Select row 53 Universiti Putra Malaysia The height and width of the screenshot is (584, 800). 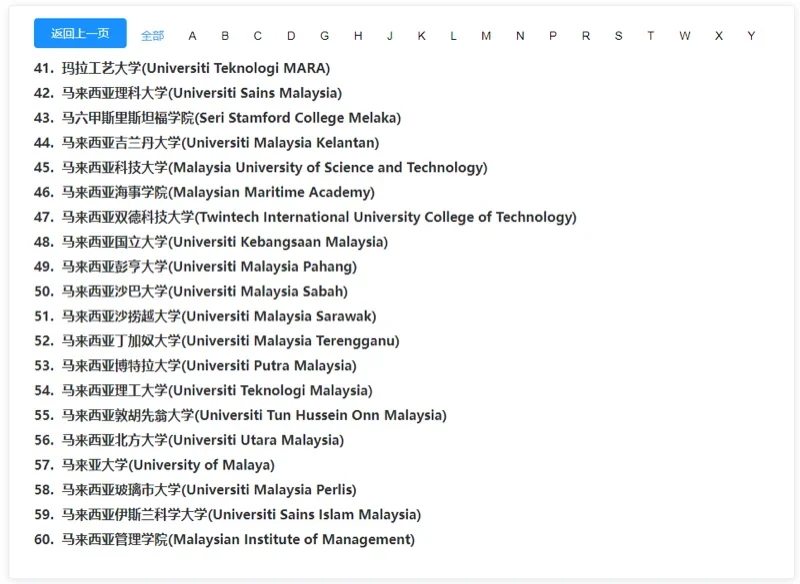click(195, 366)
